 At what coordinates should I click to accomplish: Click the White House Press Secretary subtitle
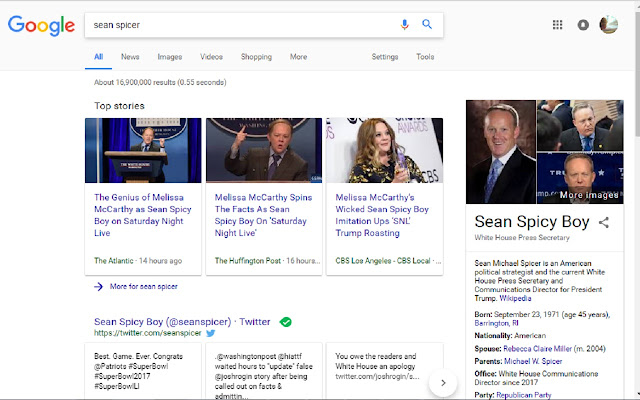(x=522, y=238)
